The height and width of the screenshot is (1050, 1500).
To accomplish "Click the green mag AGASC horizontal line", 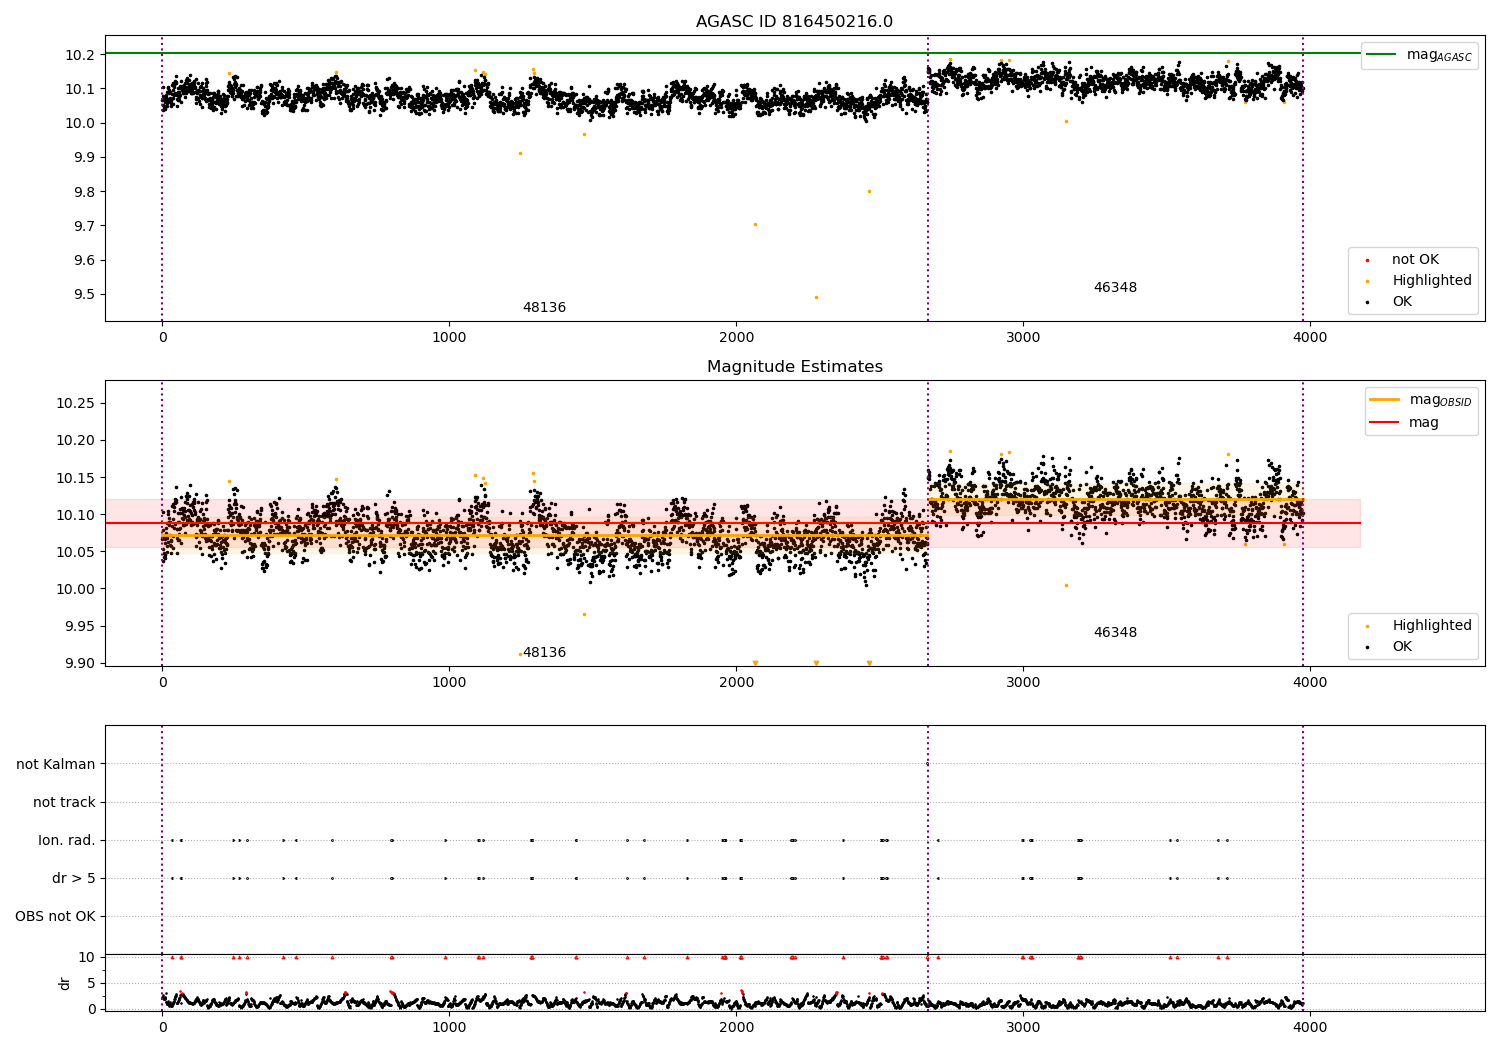I will tap(732, 53).
